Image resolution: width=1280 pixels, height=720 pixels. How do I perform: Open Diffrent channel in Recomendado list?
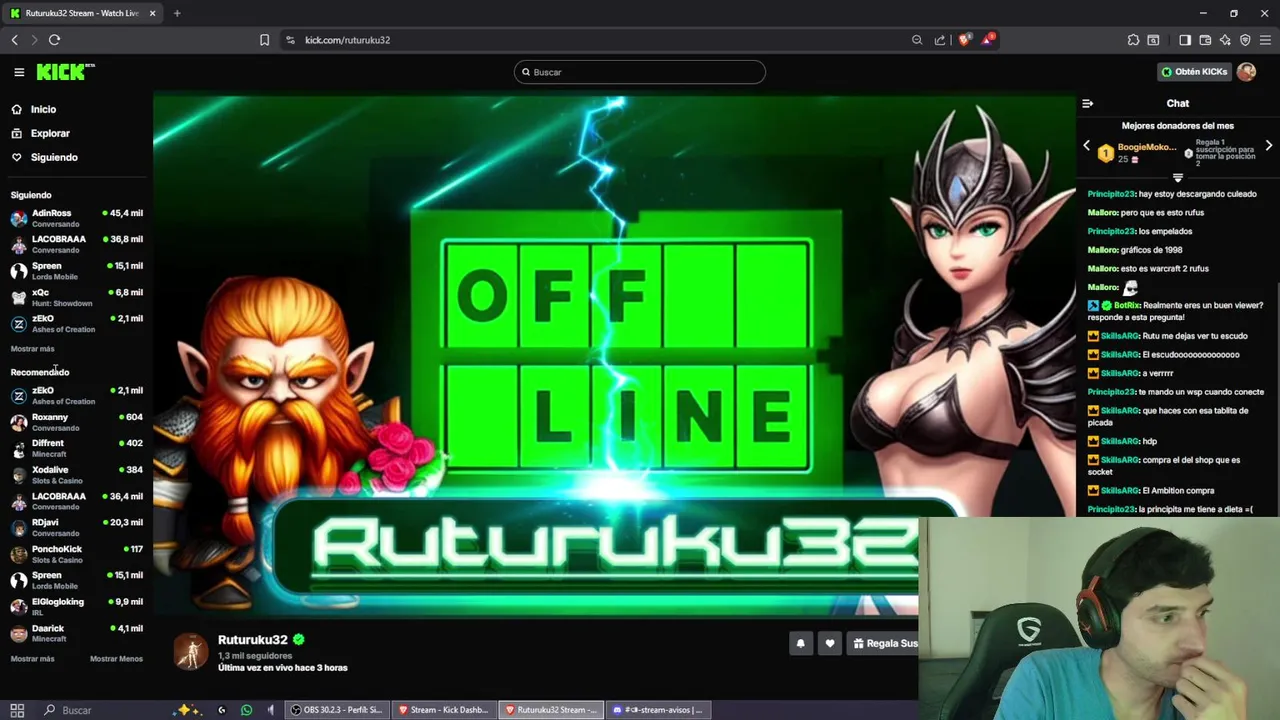click(76, 448)
